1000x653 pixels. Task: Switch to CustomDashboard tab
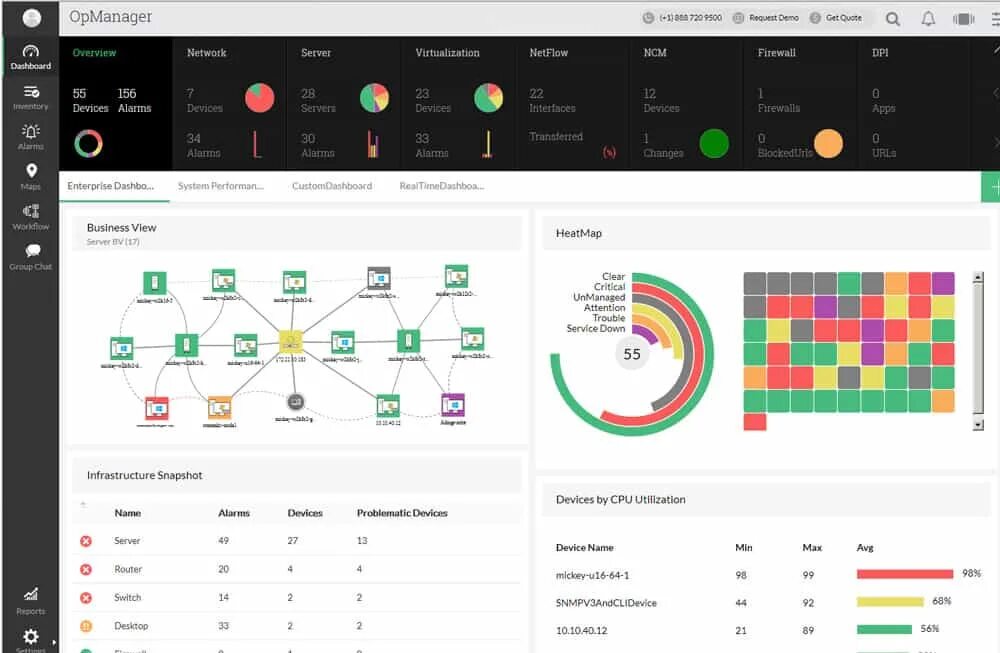click(332, 186)
